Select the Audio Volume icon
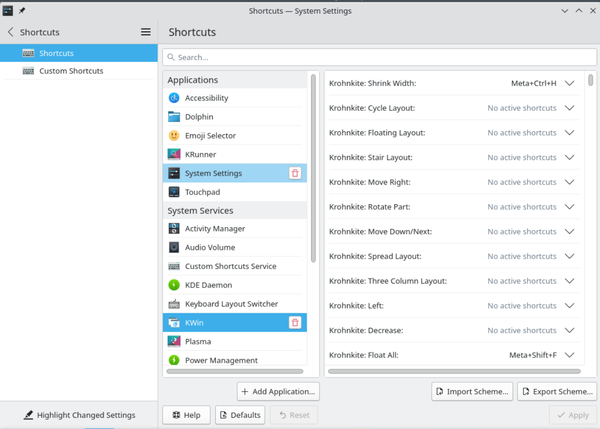The height and width of the screenshot is (429, 600). (174, 247)
